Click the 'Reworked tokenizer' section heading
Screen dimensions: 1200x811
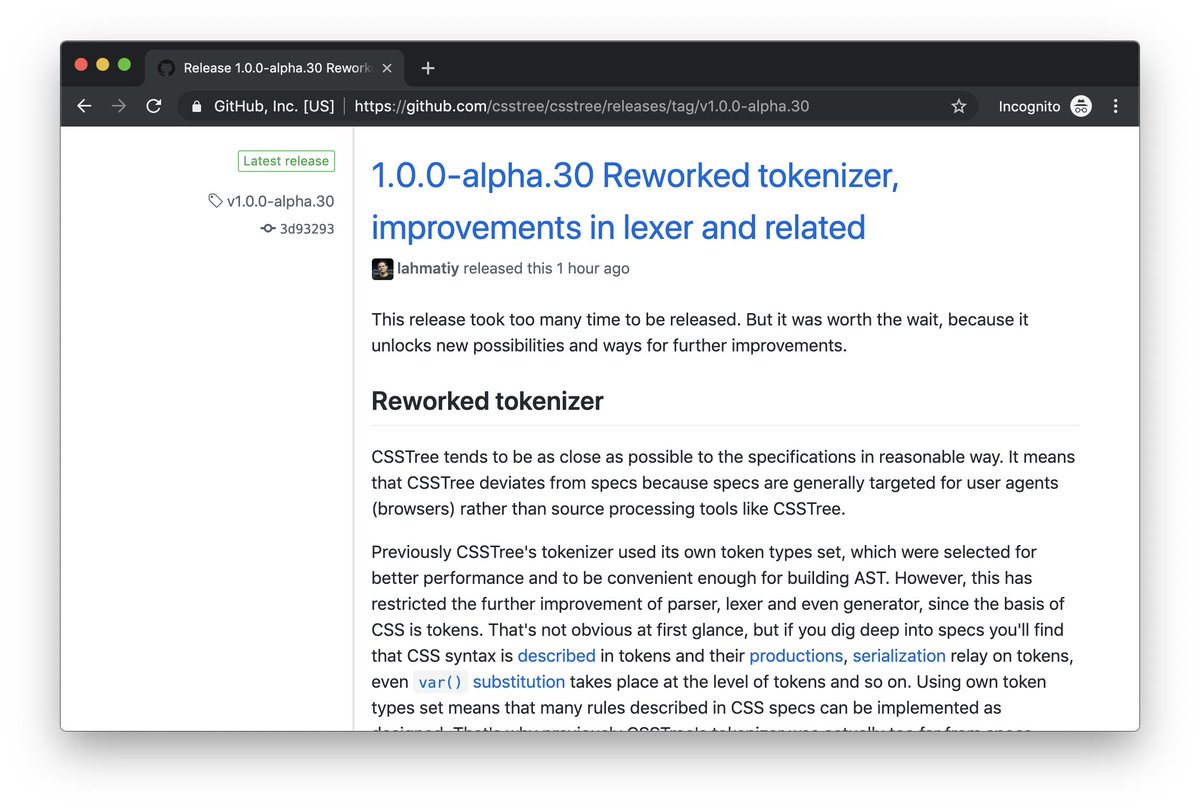pyautogui.click(x=487, y=401)
